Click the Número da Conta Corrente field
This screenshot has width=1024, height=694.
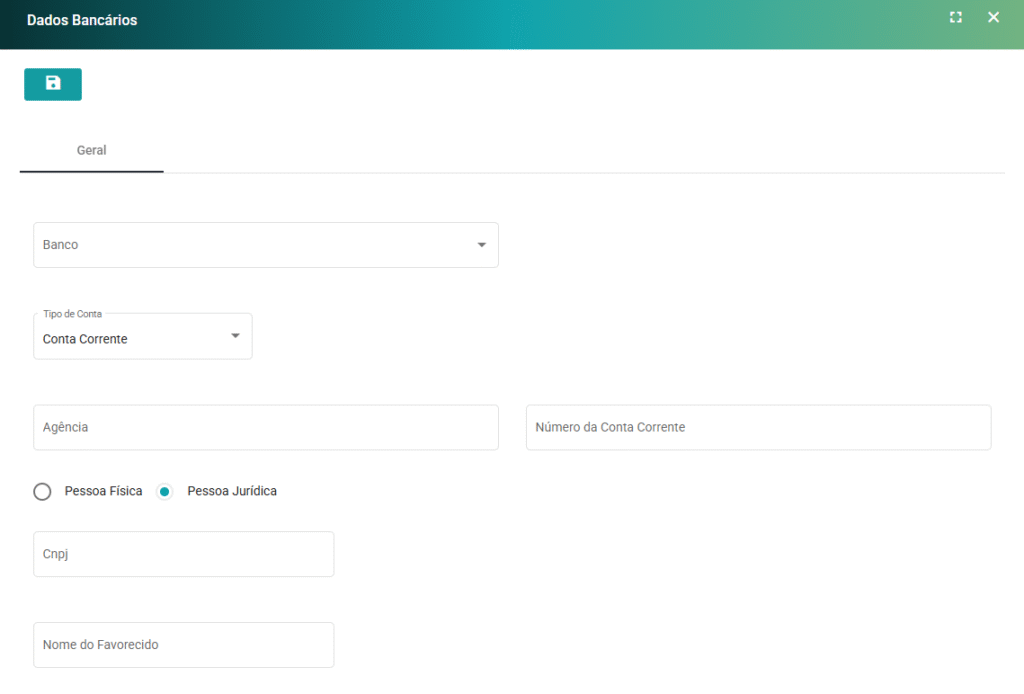click(758, 428)
